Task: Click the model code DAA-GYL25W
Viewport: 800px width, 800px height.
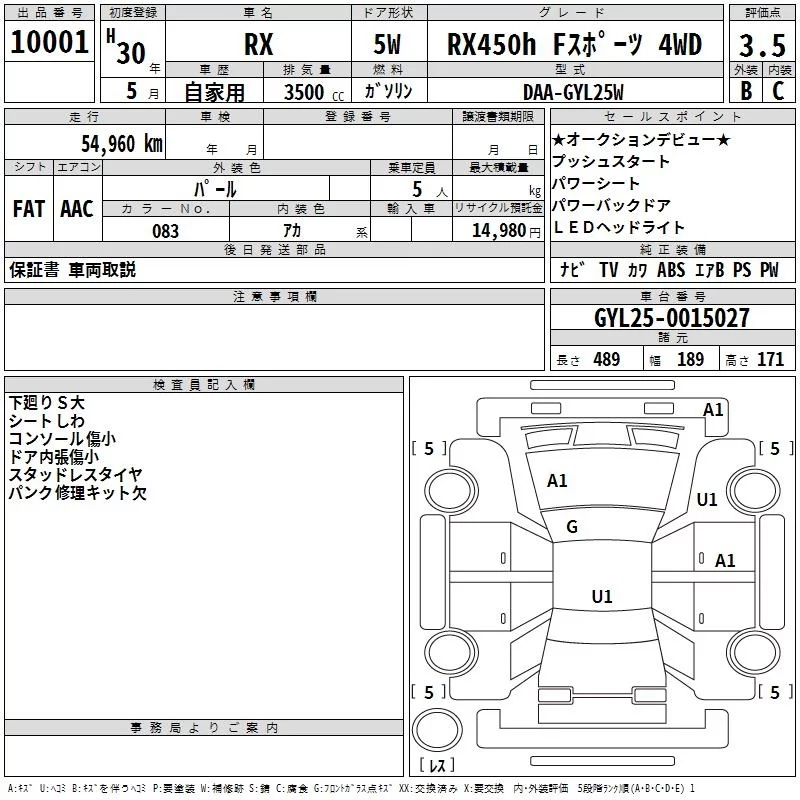Action: [x=573, y=92]
